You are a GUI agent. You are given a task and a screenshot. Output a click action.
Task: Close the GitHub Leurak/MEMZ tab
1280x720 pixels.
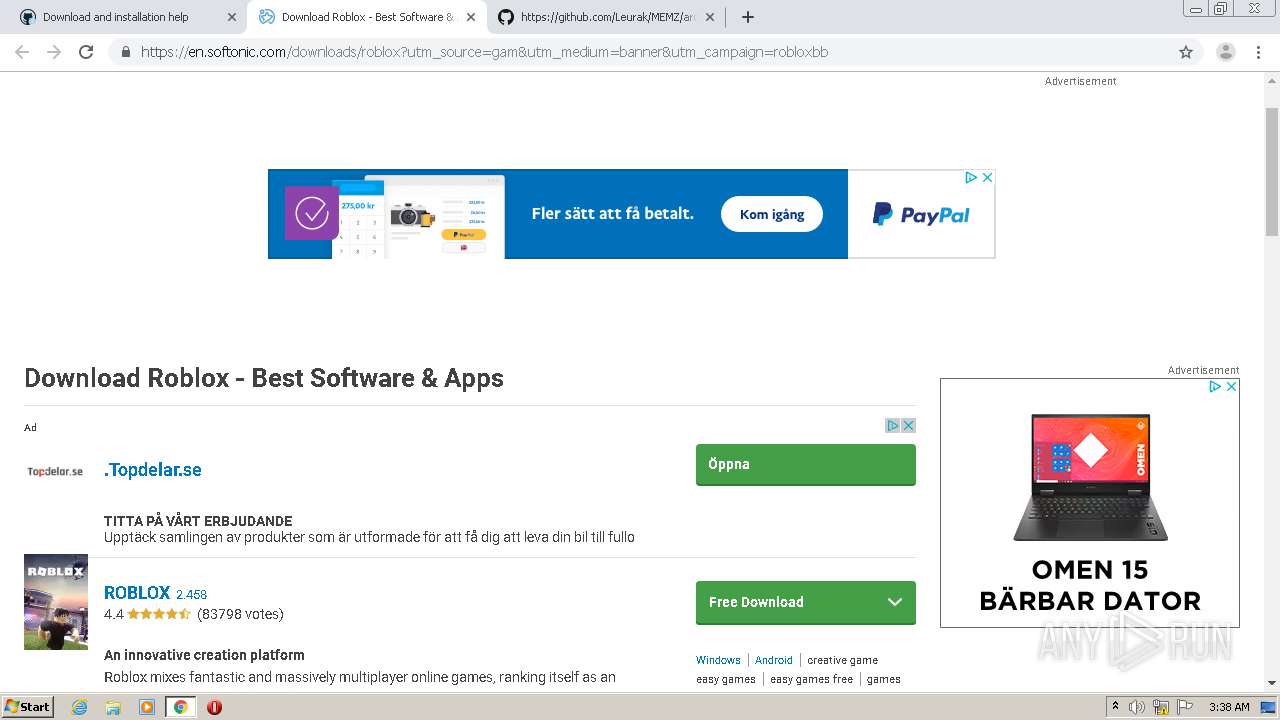(x=710, y=17)
